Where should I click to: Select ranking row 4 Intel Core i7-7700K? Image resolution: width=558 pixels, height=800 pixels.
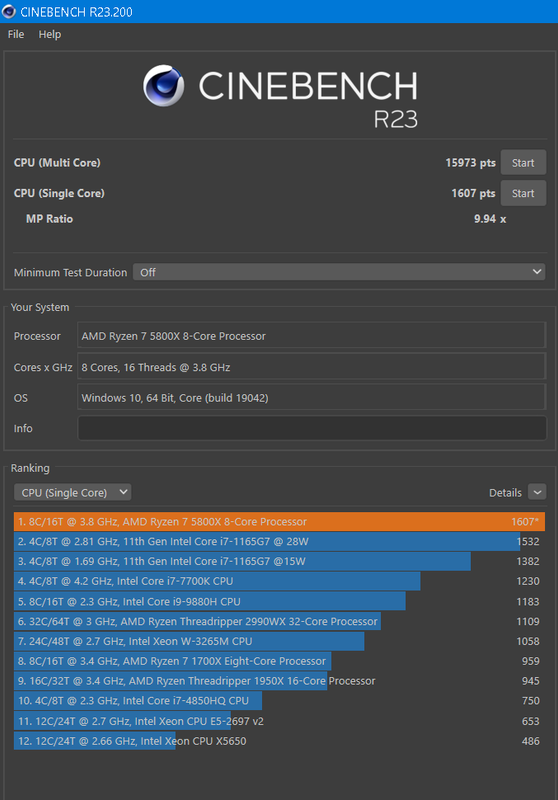(x=279, y=582)
